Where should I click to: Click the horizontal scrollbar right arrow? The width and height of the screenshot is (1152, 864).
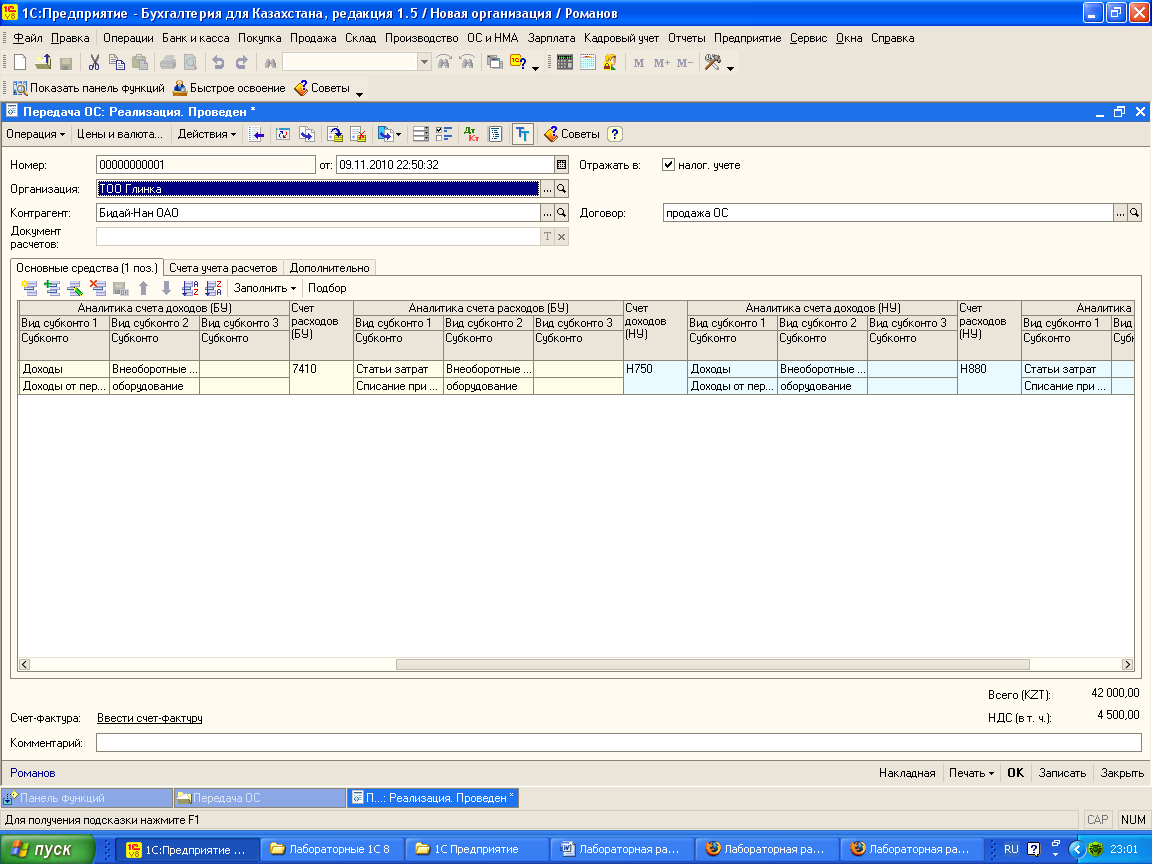tap(1127, 664)
